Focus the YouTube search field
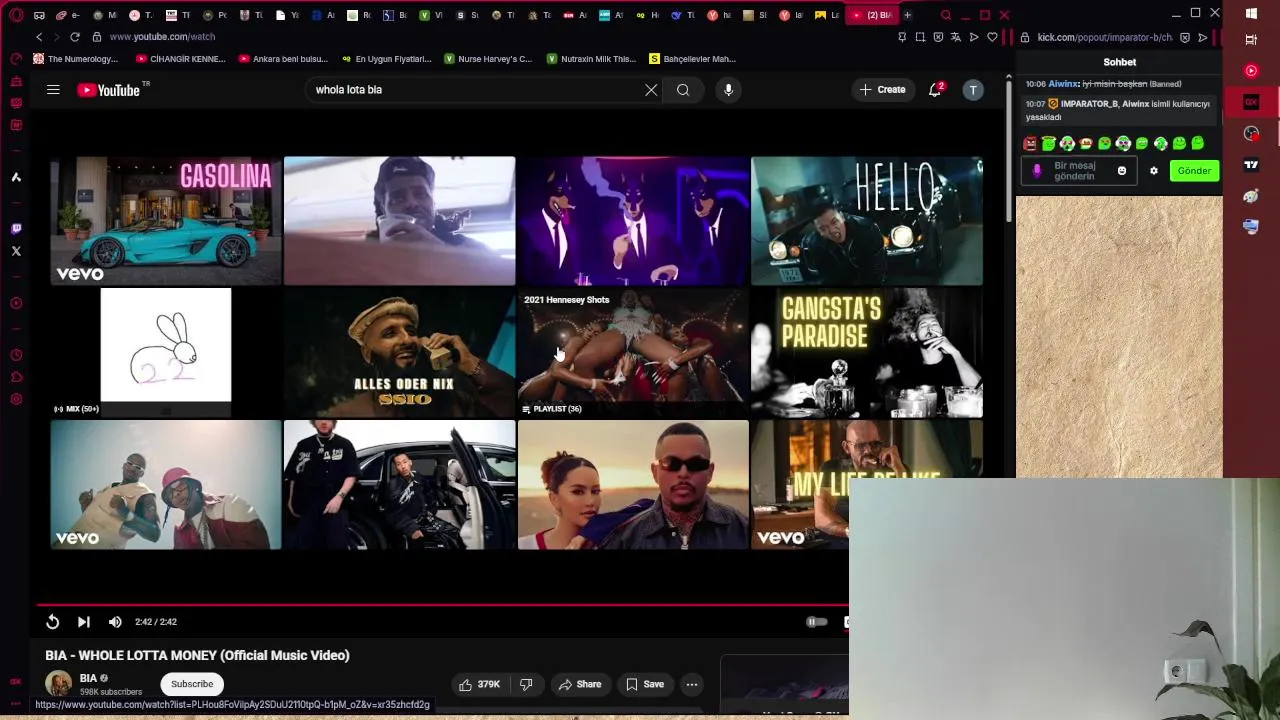Viewport: 1280px width, 720px height. click(475, 90)
